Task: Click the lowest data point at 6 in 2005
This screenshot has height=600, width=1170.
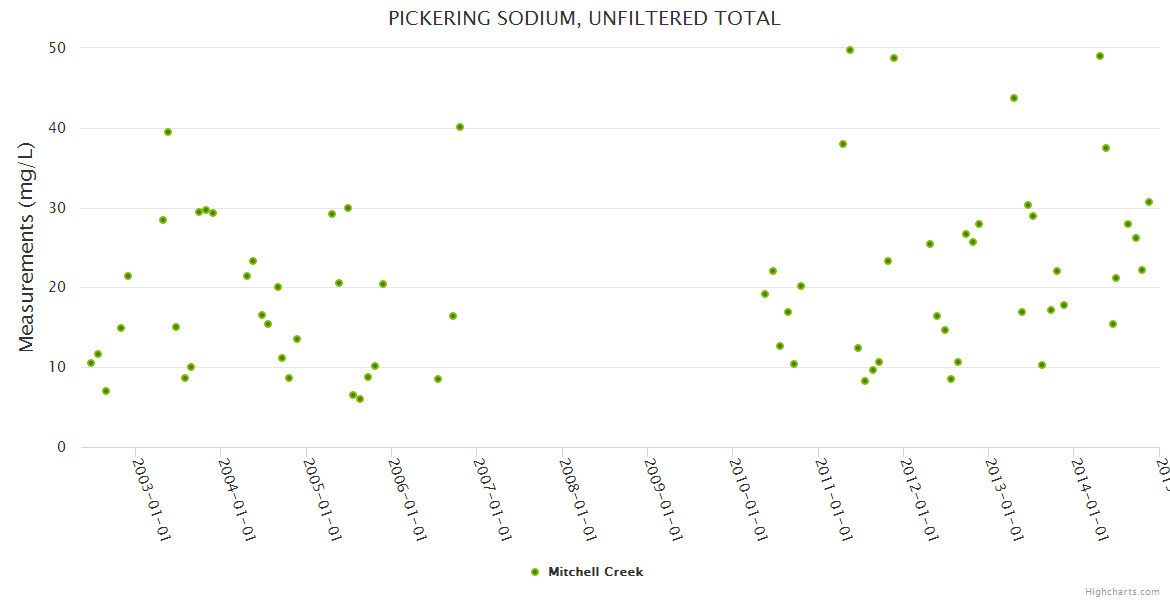Action: [x=360, y=399]
